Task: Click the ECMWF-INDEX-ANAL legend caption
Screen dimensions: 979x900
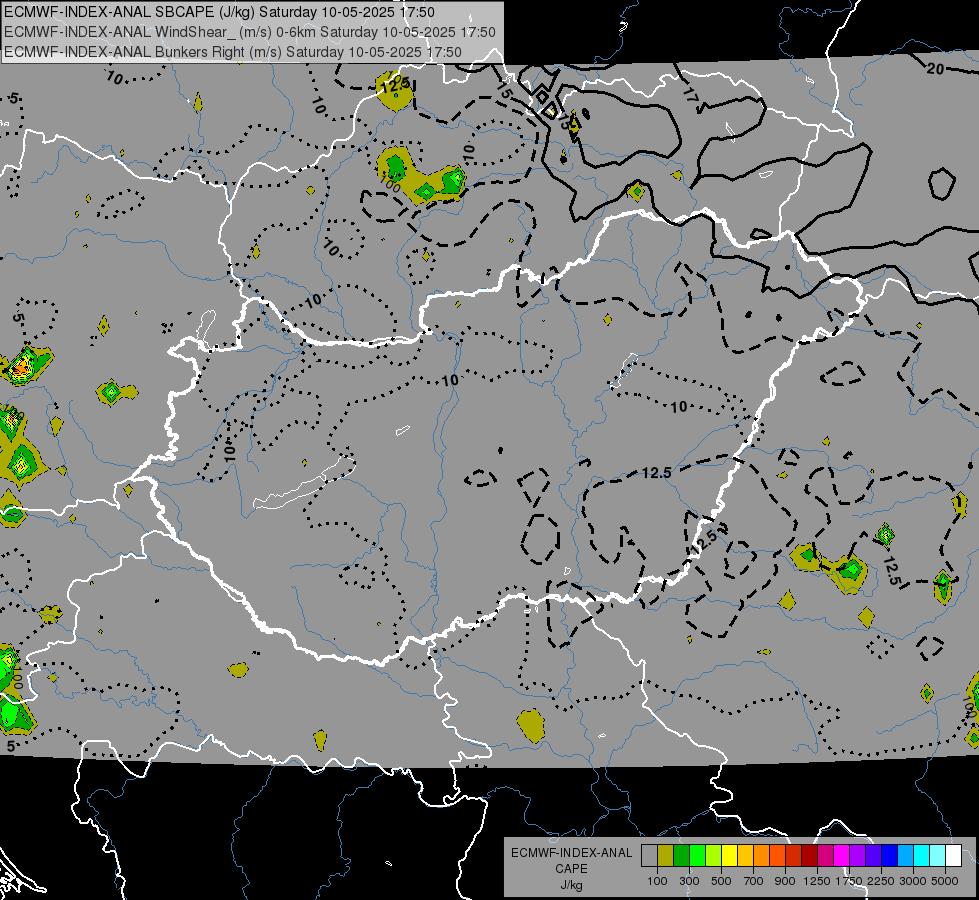Action: click(x=571, y=853)
